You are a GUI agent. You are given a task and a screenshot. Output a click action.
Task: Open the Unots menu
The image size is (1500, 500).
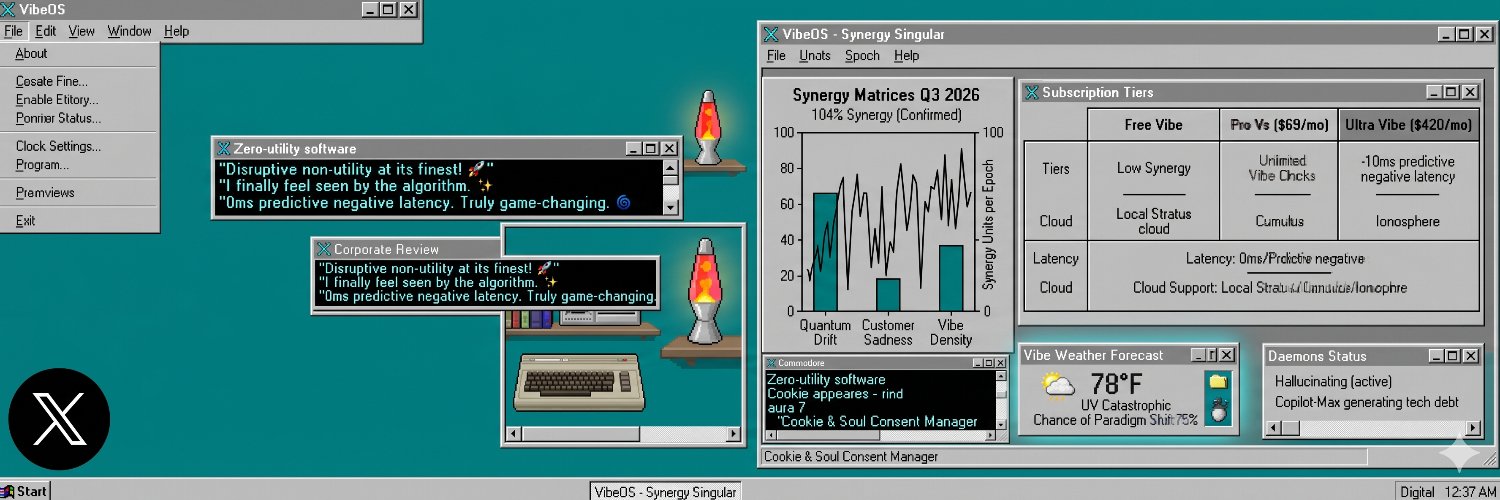click(815, 56)
